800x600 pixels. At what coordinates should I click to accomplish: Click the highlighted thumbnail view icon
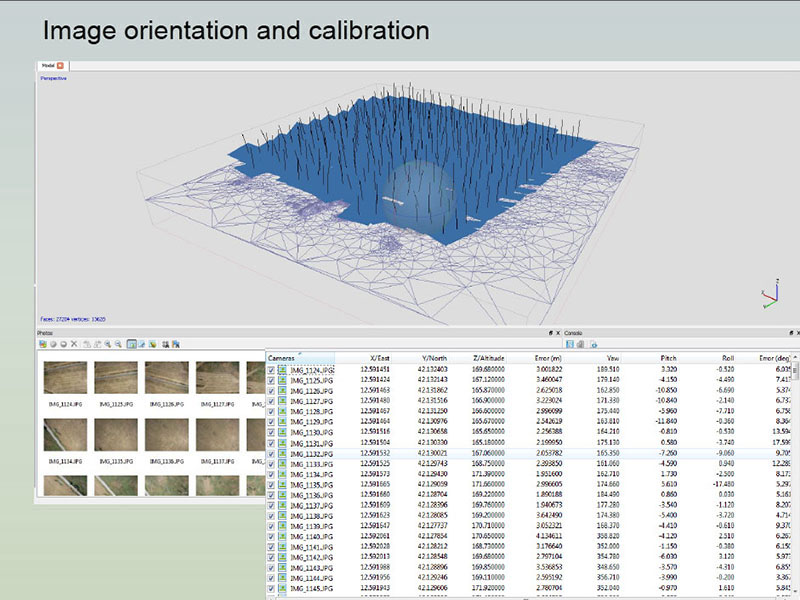(x=132, y=344)
